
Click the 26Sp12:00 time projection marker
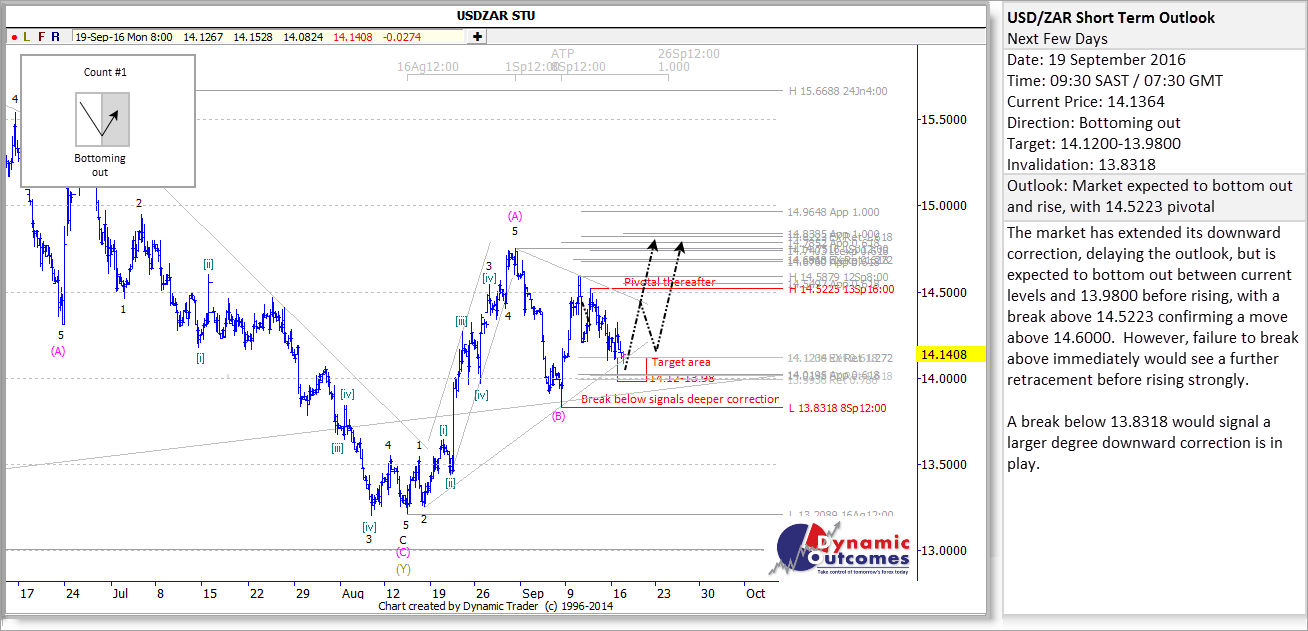coord(688,54)
